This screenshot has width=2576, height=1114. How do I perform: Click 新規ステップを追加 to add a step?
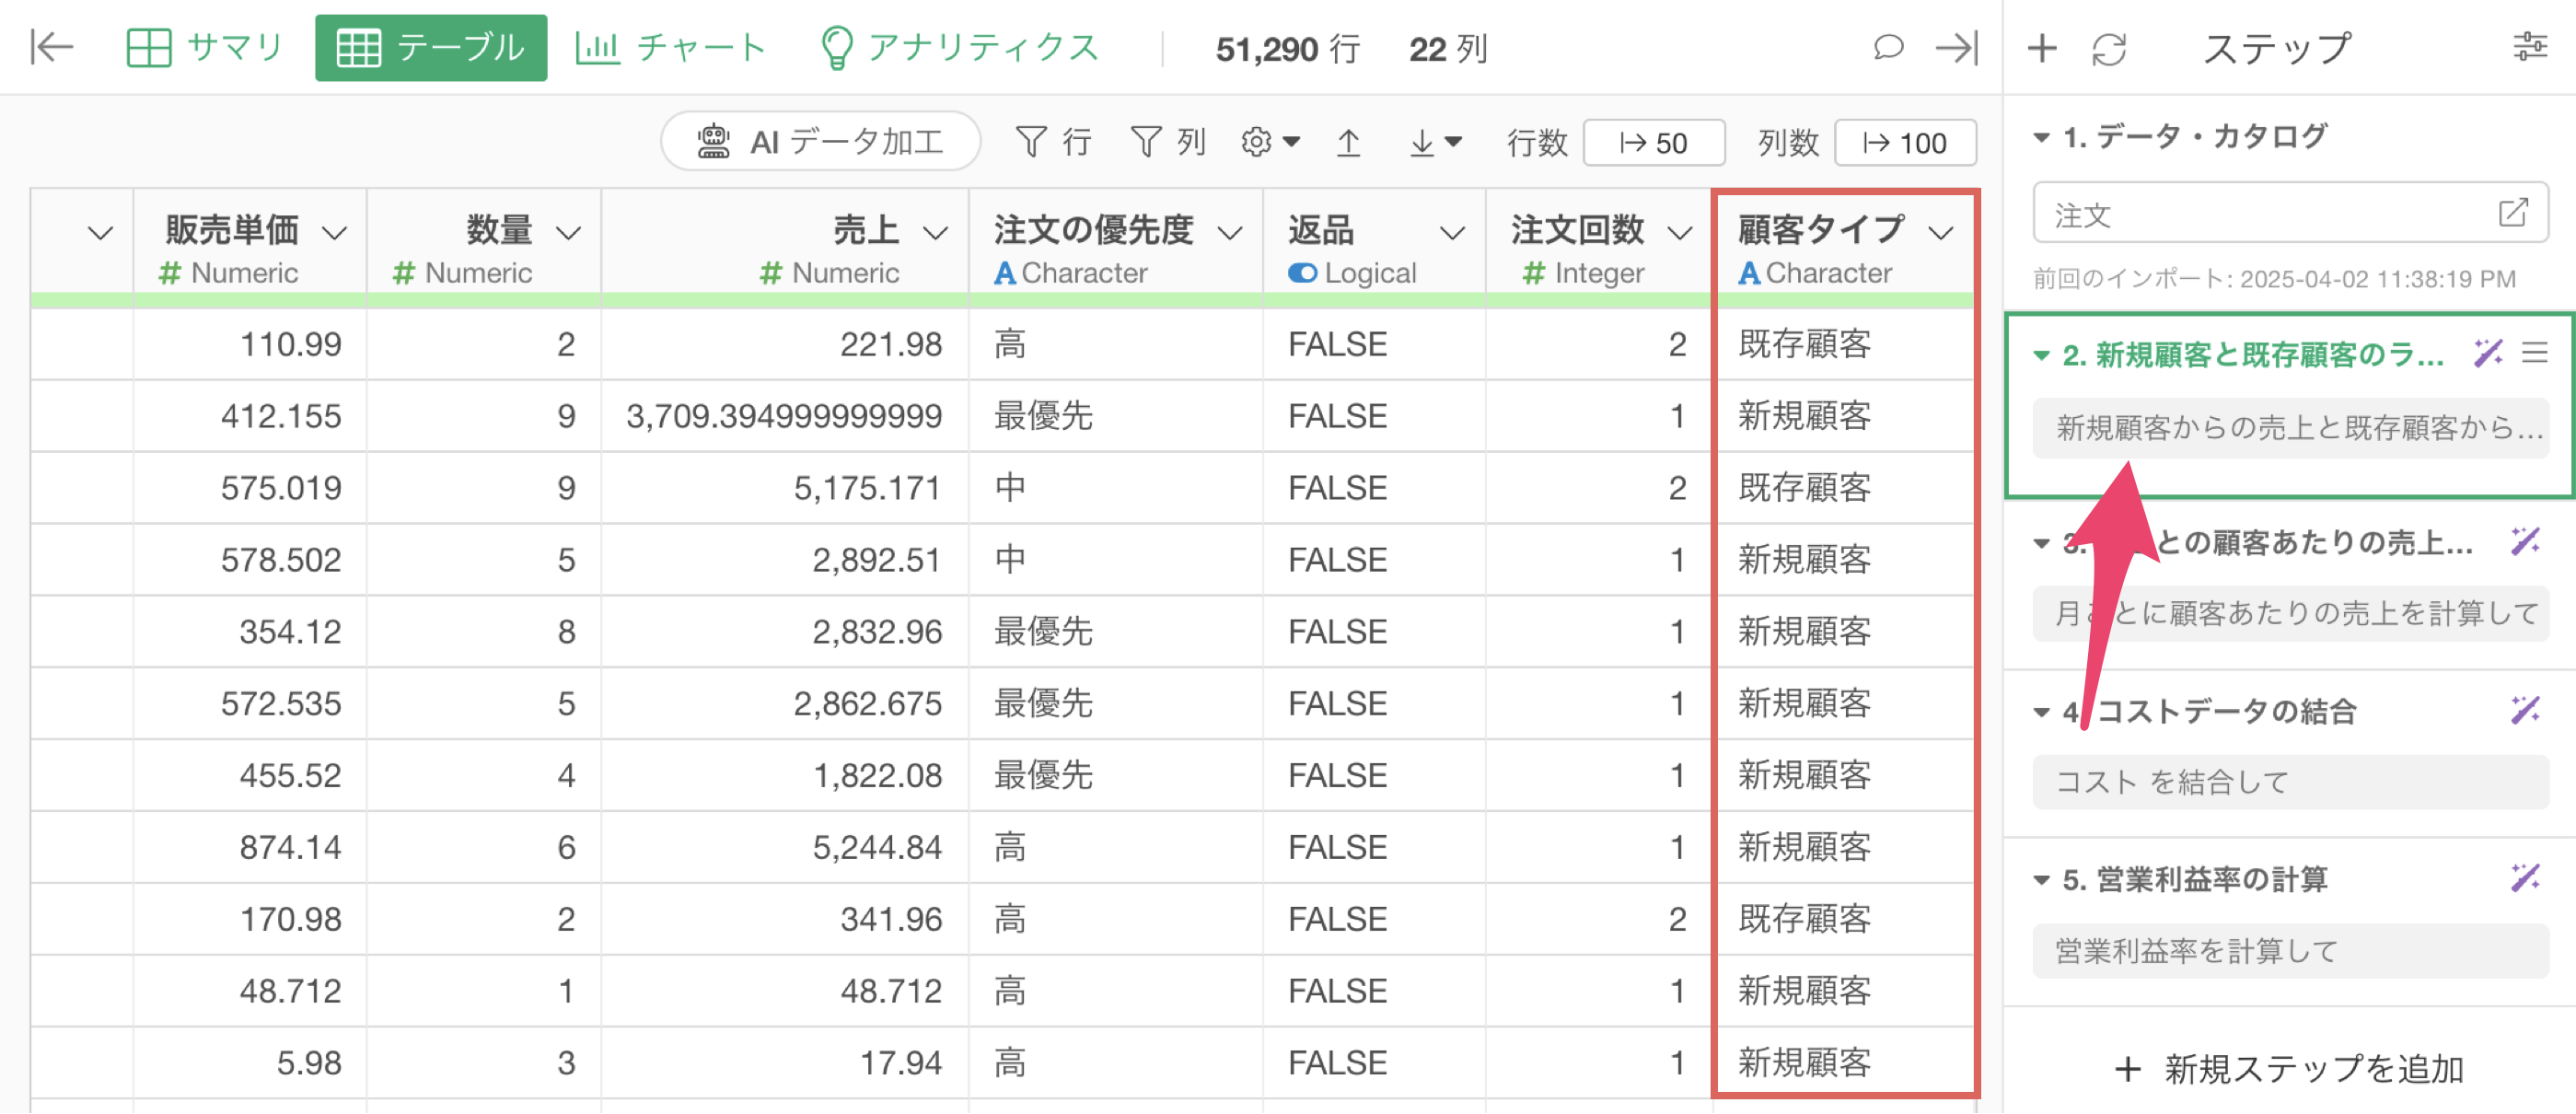tap(2289, 1069)
